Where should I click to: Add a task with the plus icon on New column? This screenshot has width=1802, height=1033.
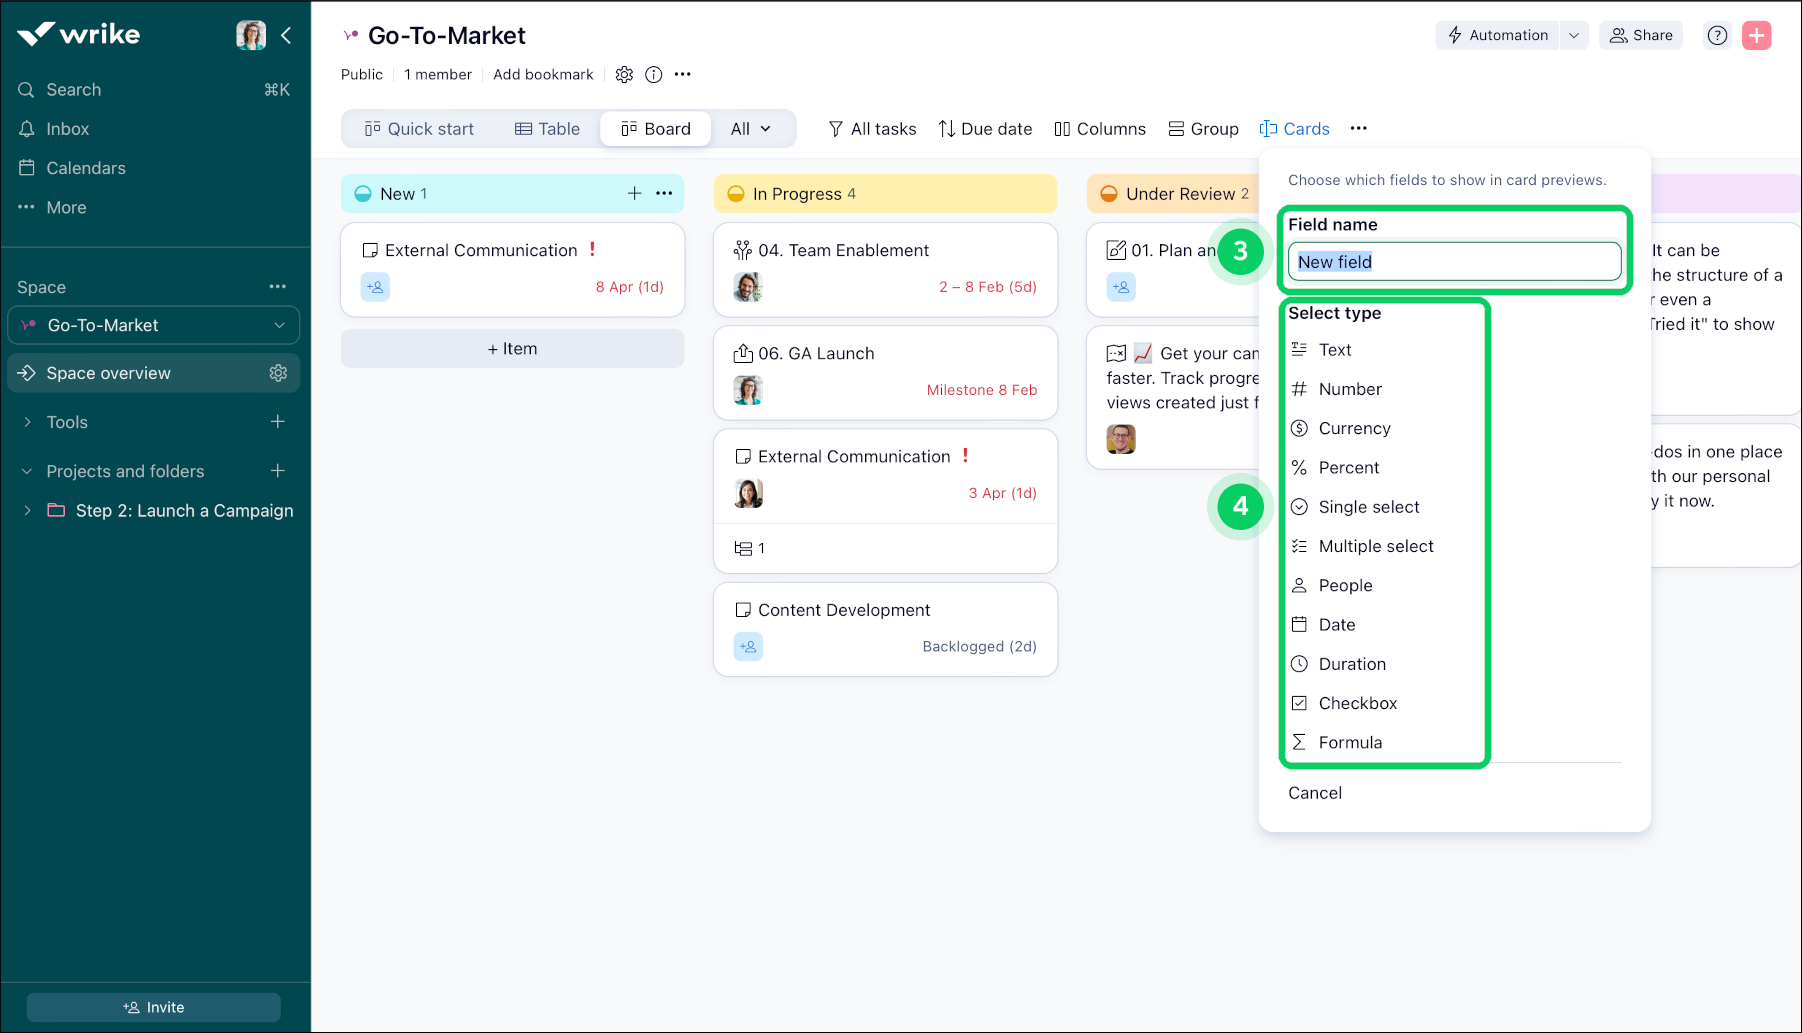[635, 193]
